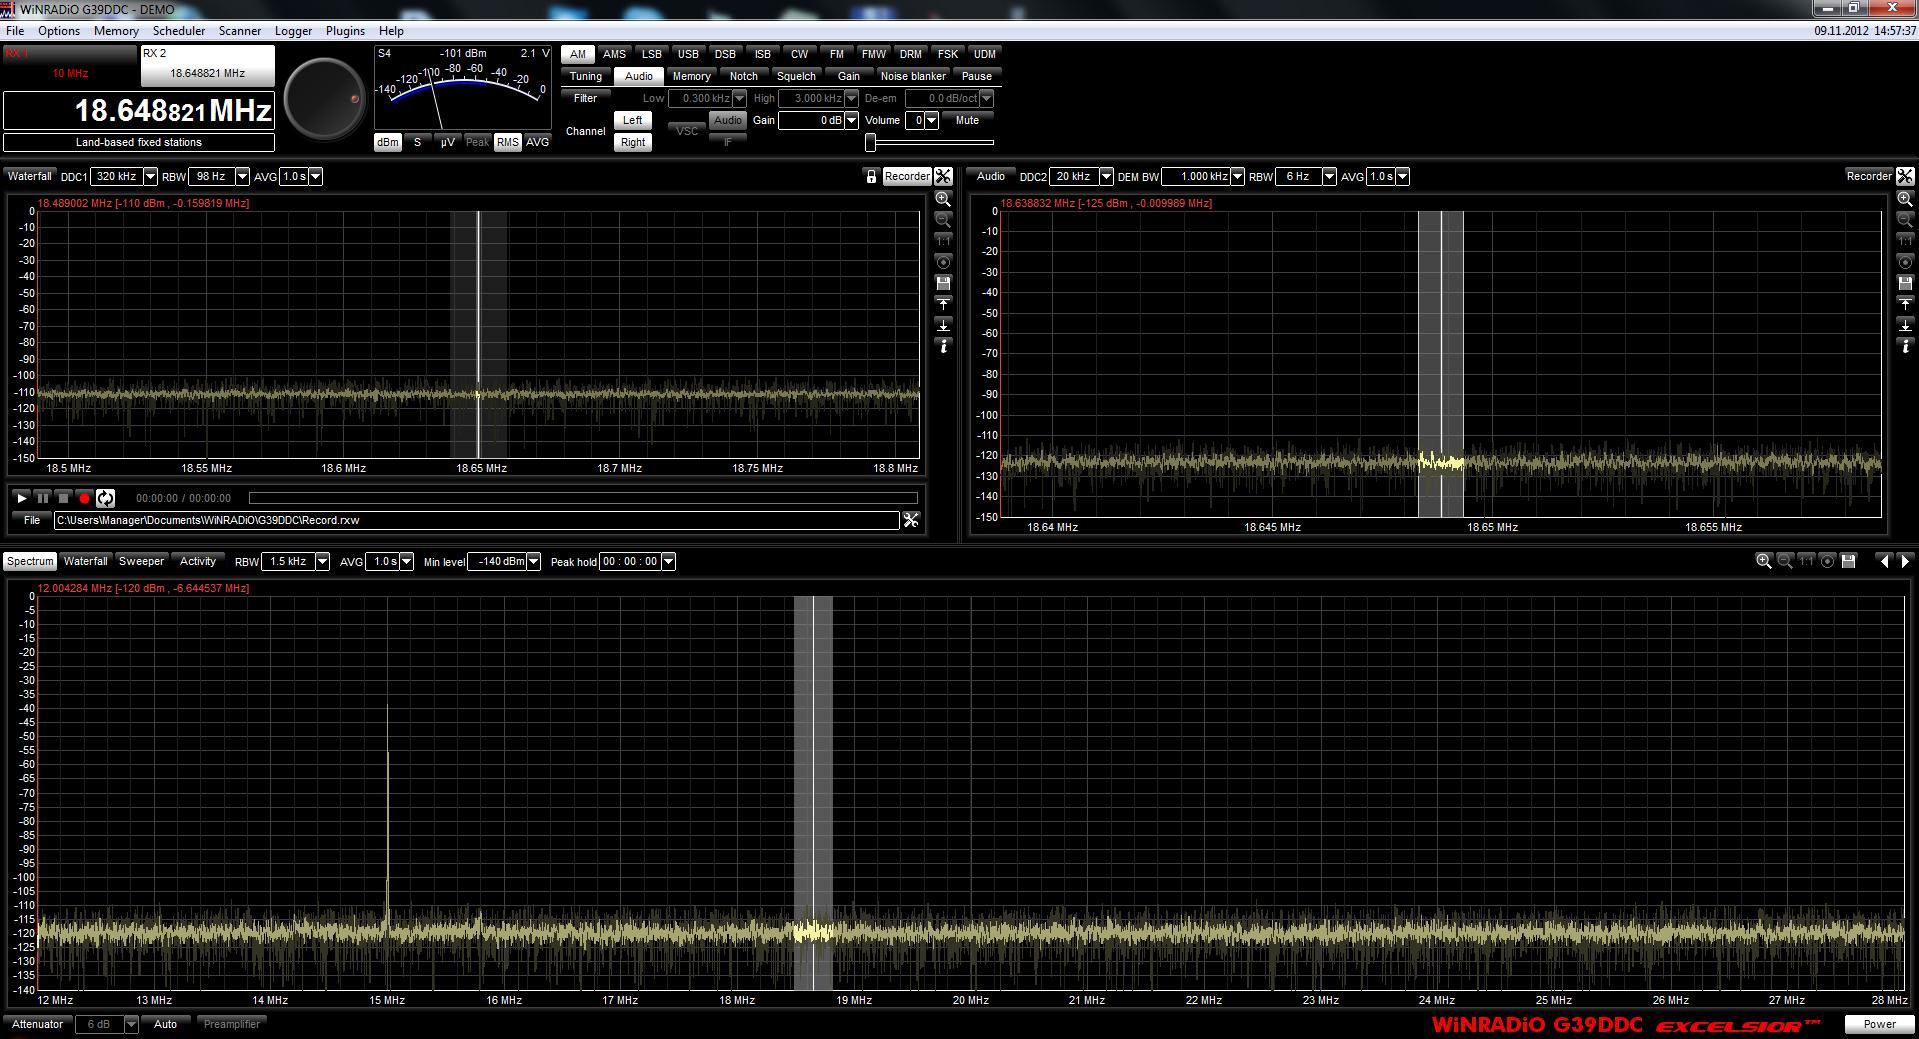Toggle recorder loop playback icon

pos(106,497)
